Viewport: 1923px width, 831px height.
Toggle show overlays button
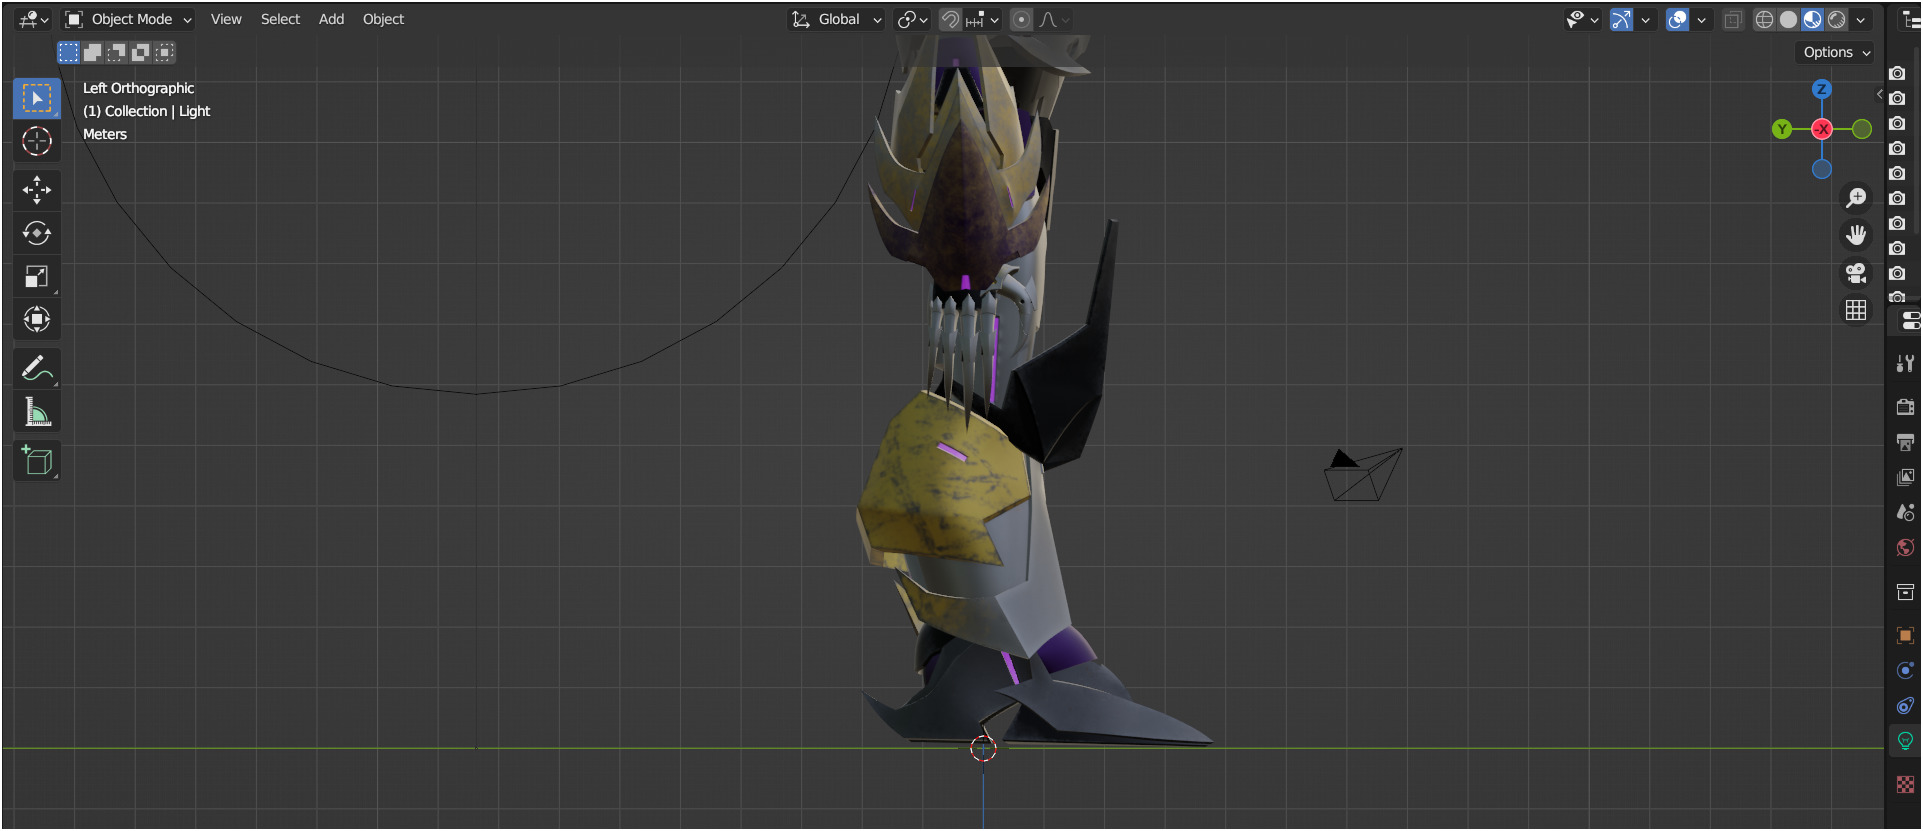click(1678, 19)
